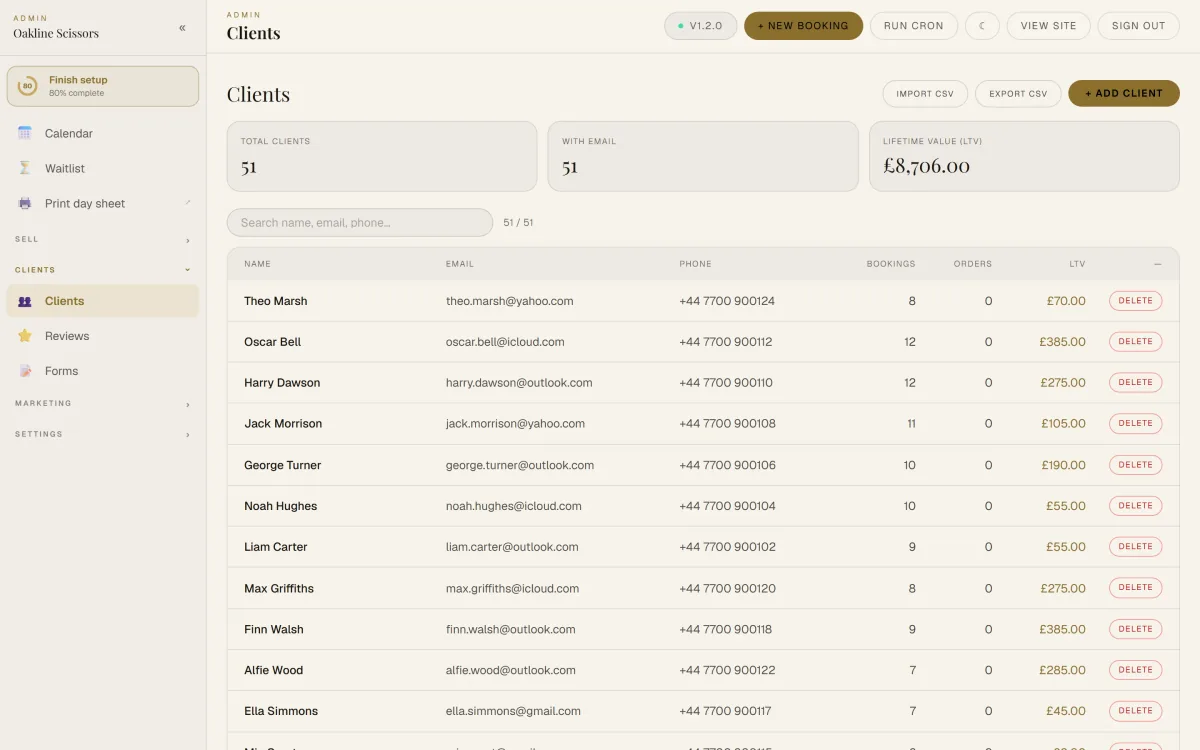Delete client Alfie Wood
This screenshot has width=1200, height=750.
click(1136, 670)
